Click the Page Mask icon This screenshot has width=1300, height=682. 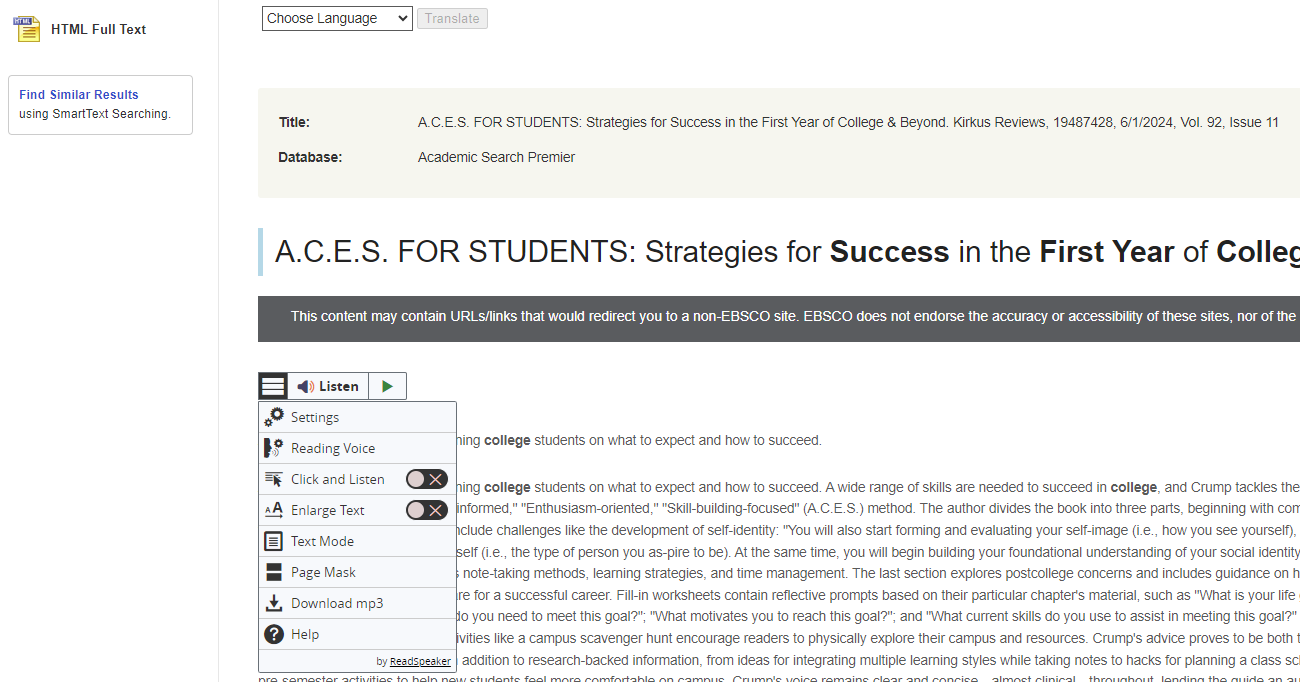(274, 572)
